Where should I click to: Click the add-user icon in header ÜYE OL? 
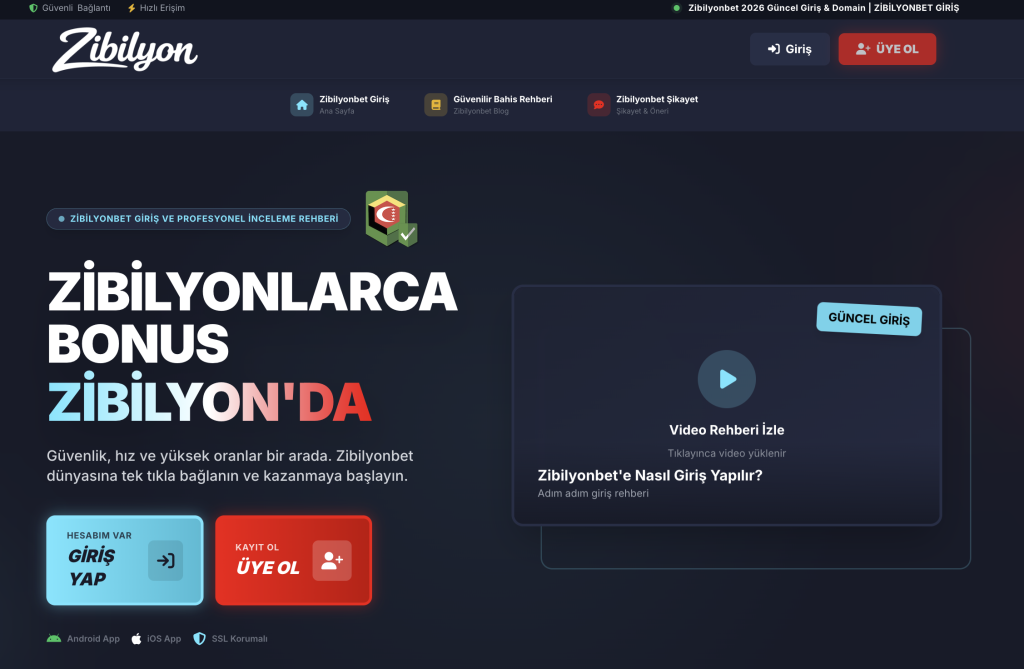tap(863, 49)
